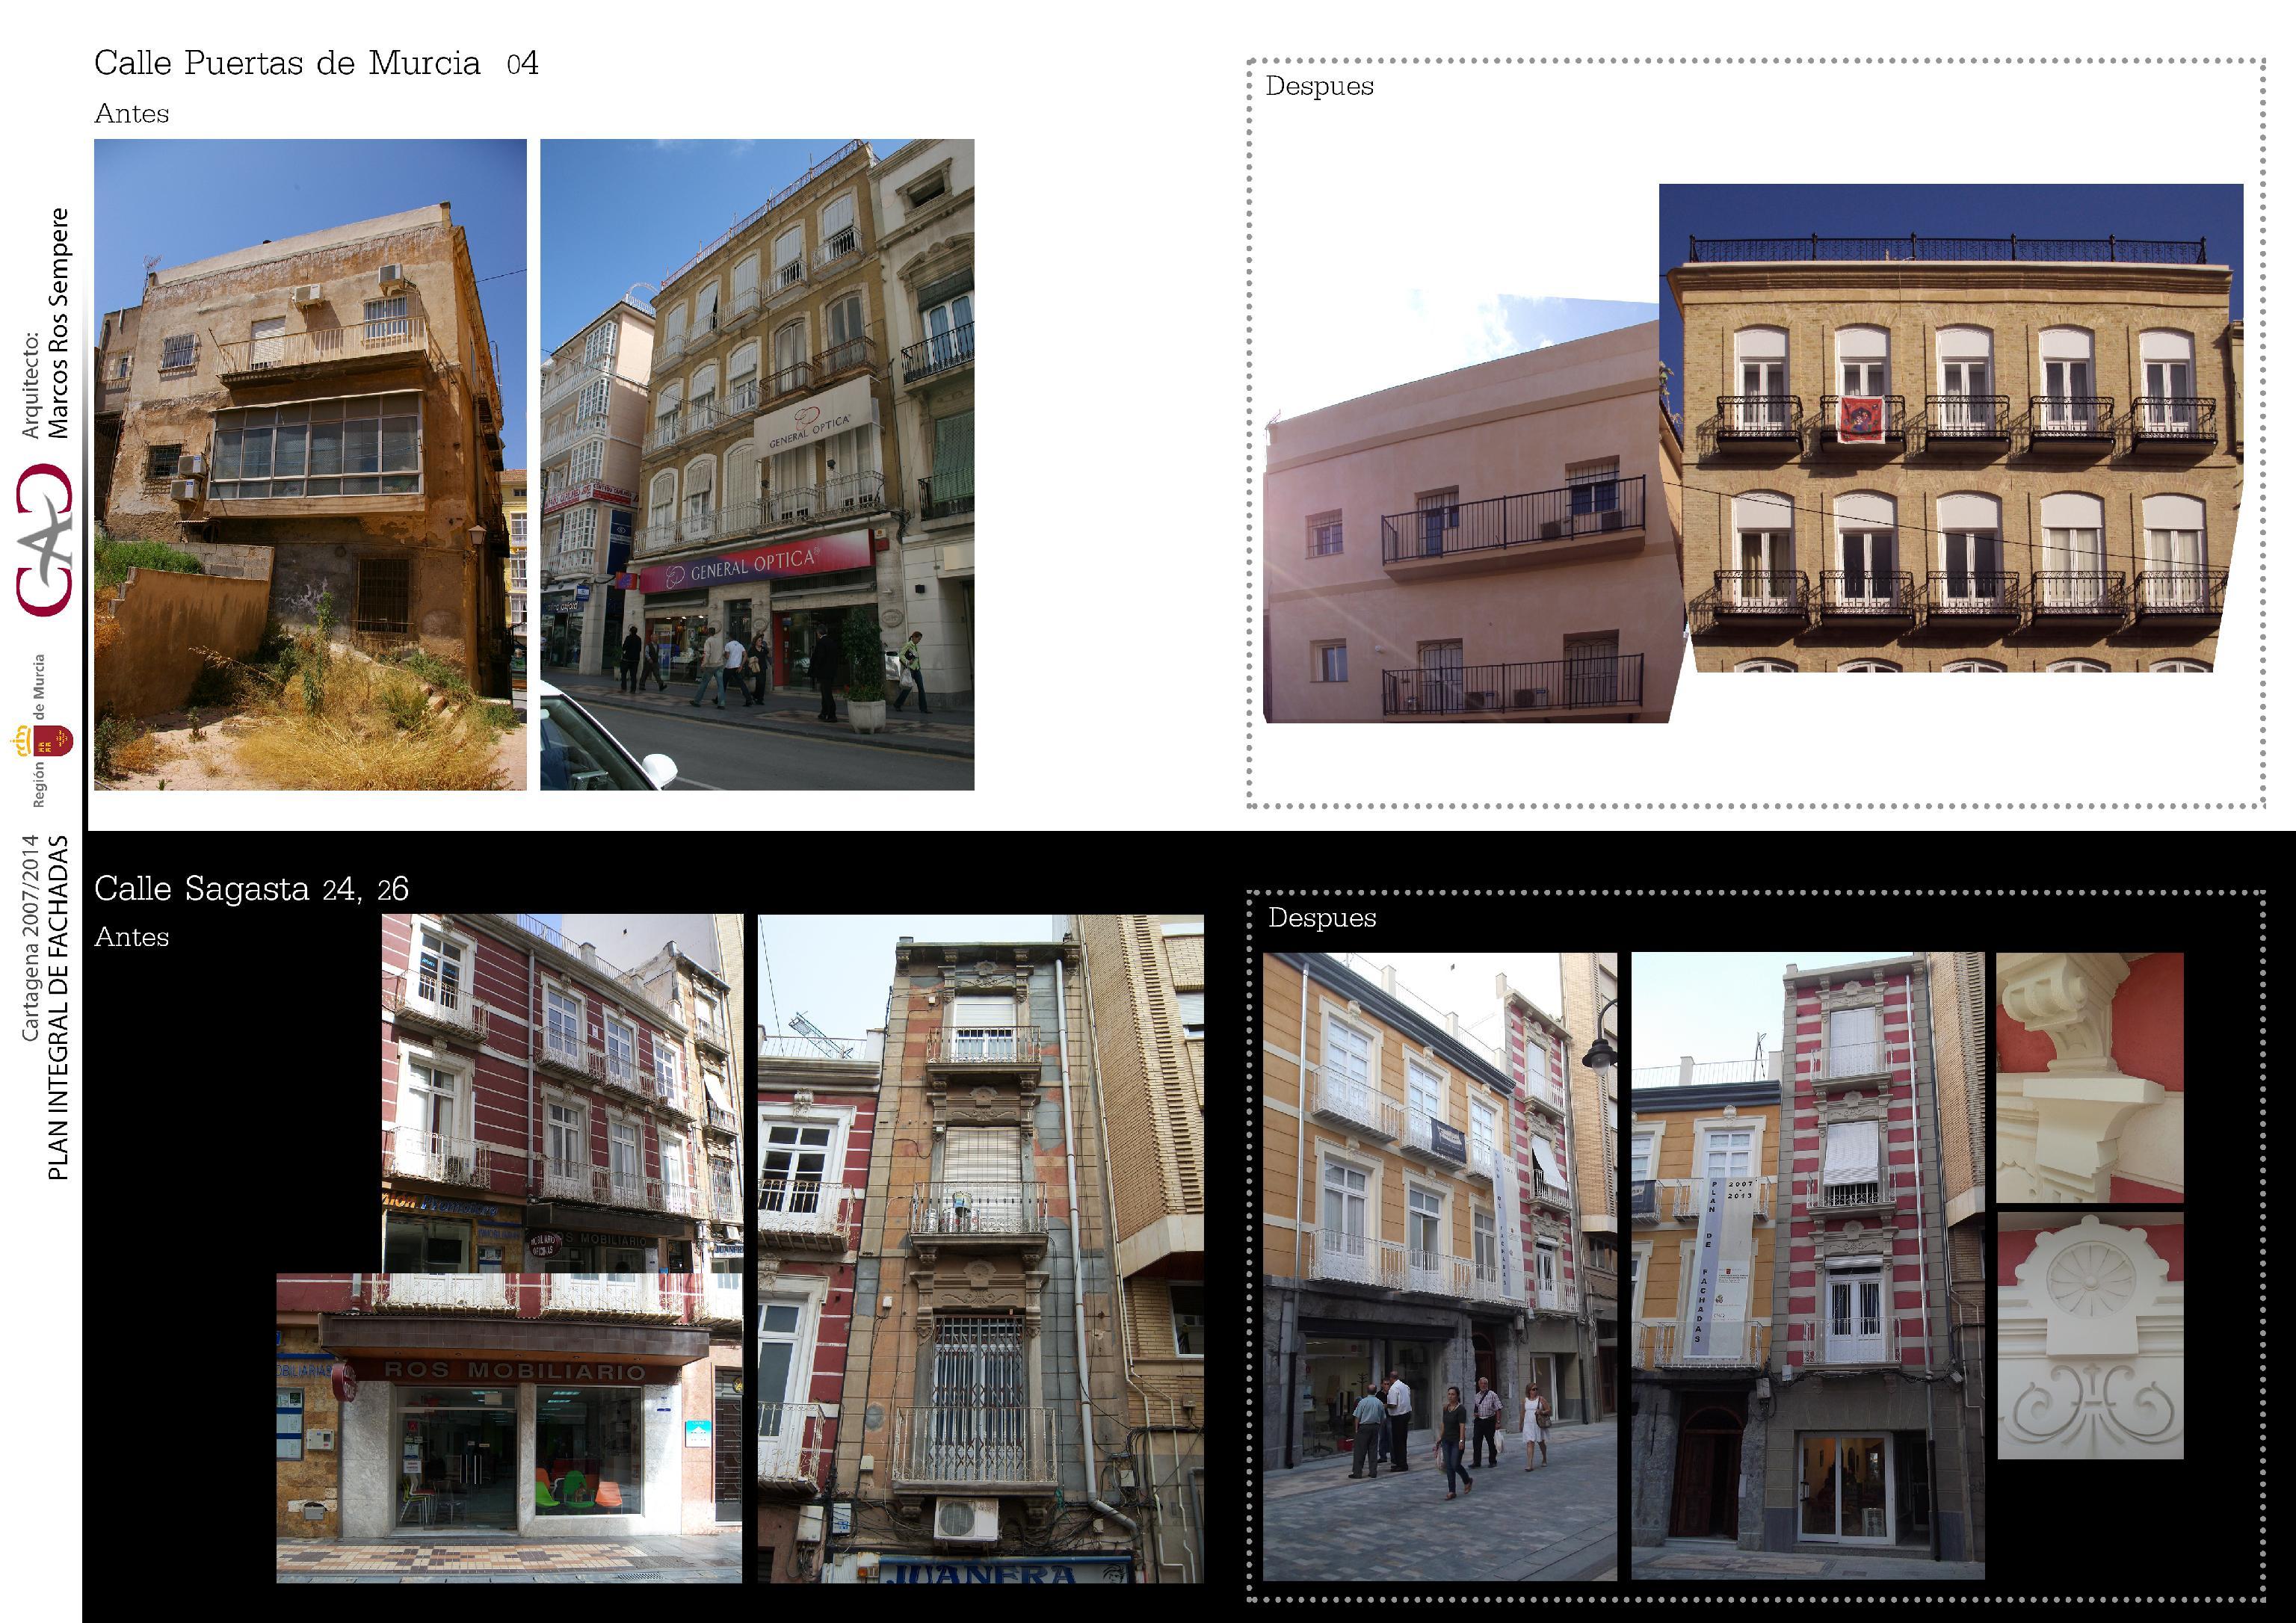Click the 'Despues' label in top dotted box

click(1319, 86)
